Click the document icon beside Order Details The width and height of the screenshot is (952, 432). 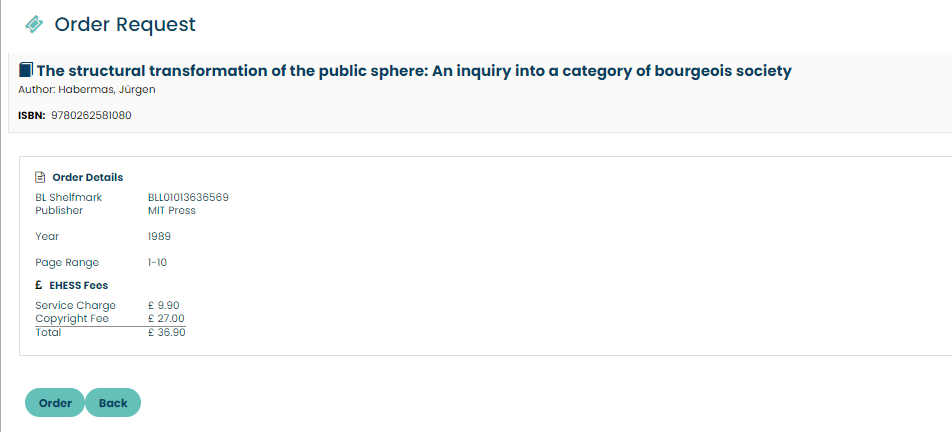(x=41, y=177)
